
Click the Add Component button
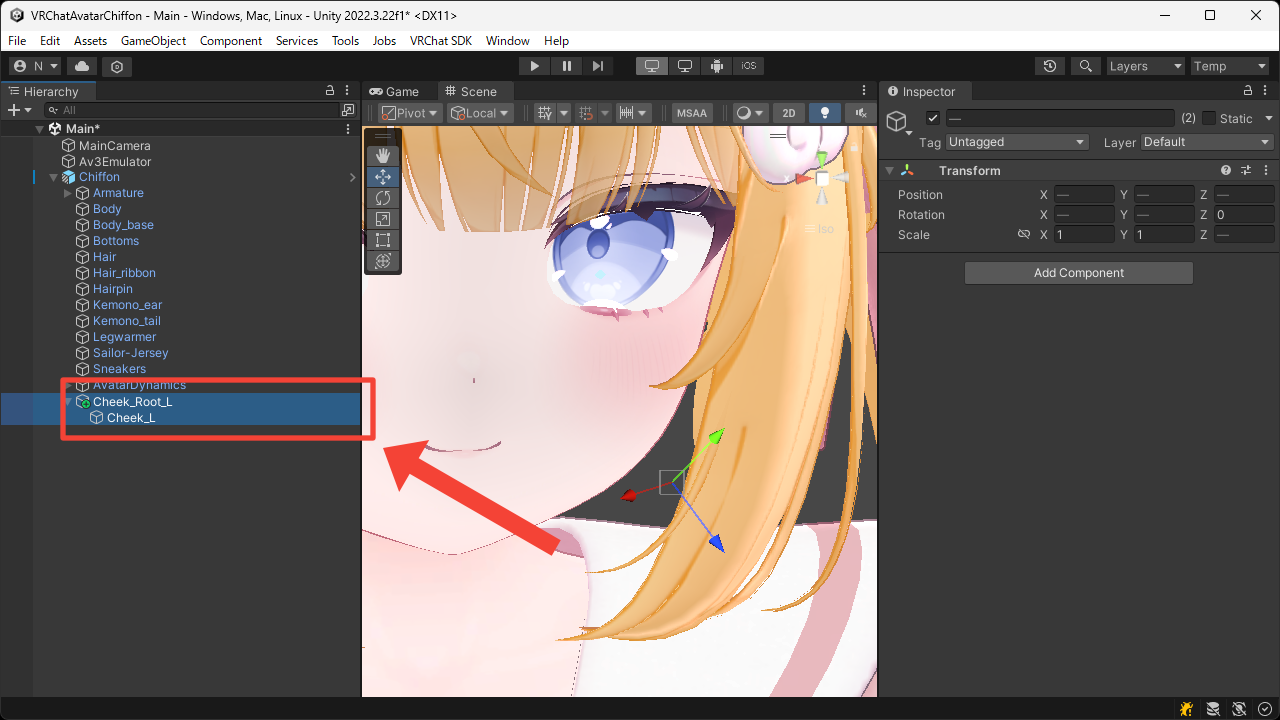[1078, 272]
